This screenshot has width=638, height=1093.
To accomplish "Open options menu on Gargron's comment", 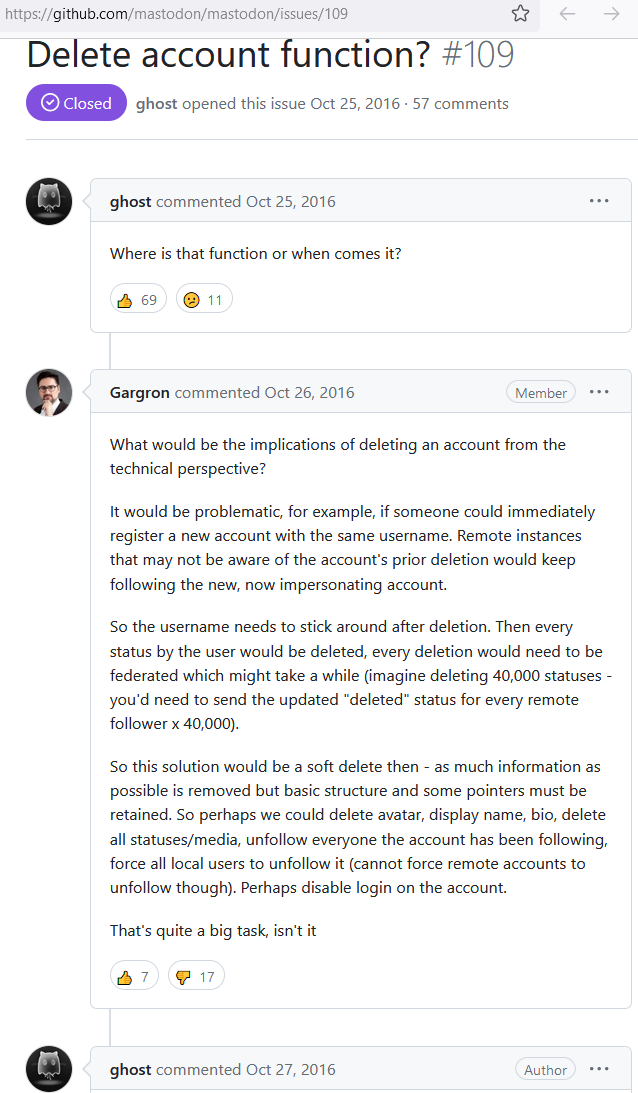I will pyautogui.click(x=599, y=392).
